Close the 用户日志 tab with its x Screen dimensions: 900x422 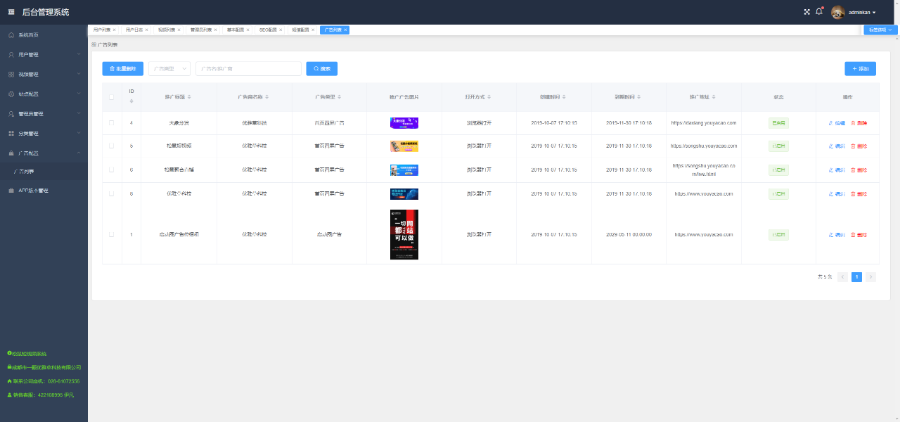click(x=146, y=30)
